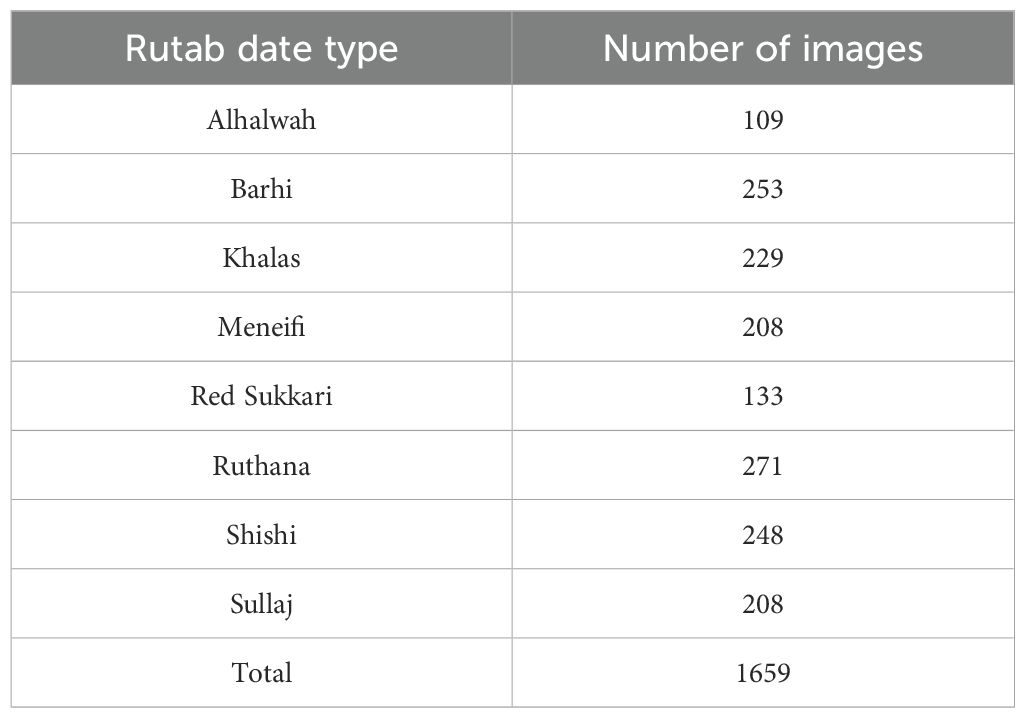The width and height of the screenshot is (1025, 718).
Task: Select the Alhalwah cell
Action: tap(261, 120)
